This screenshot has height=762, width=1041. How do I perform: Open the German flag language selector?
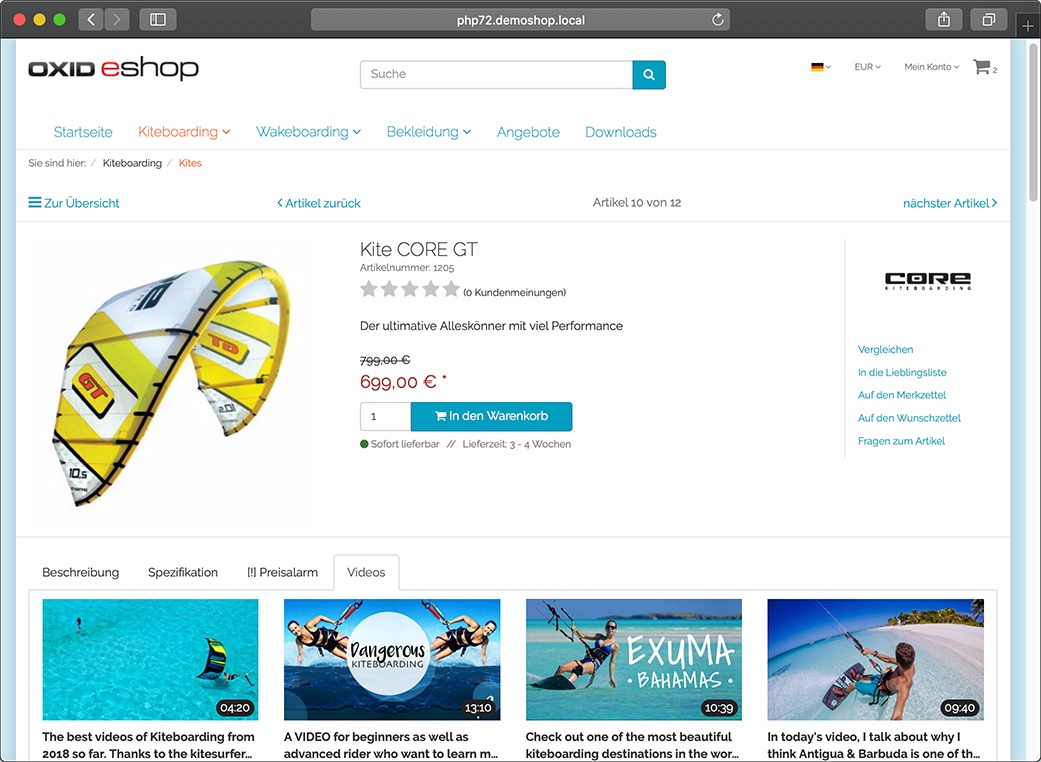tap(821, 67)
